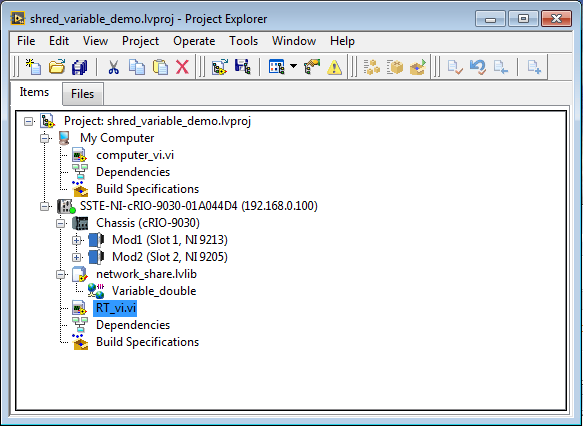The height and width of the screenshot is (428, 585).
Task: Click the yellow warning triangle icon
Action: (334, 68)
